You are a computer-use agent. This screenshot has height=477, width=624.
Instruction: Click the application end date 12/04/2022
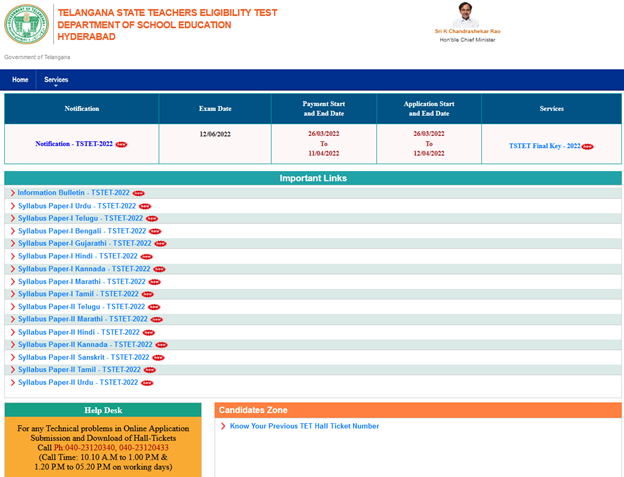429,153
